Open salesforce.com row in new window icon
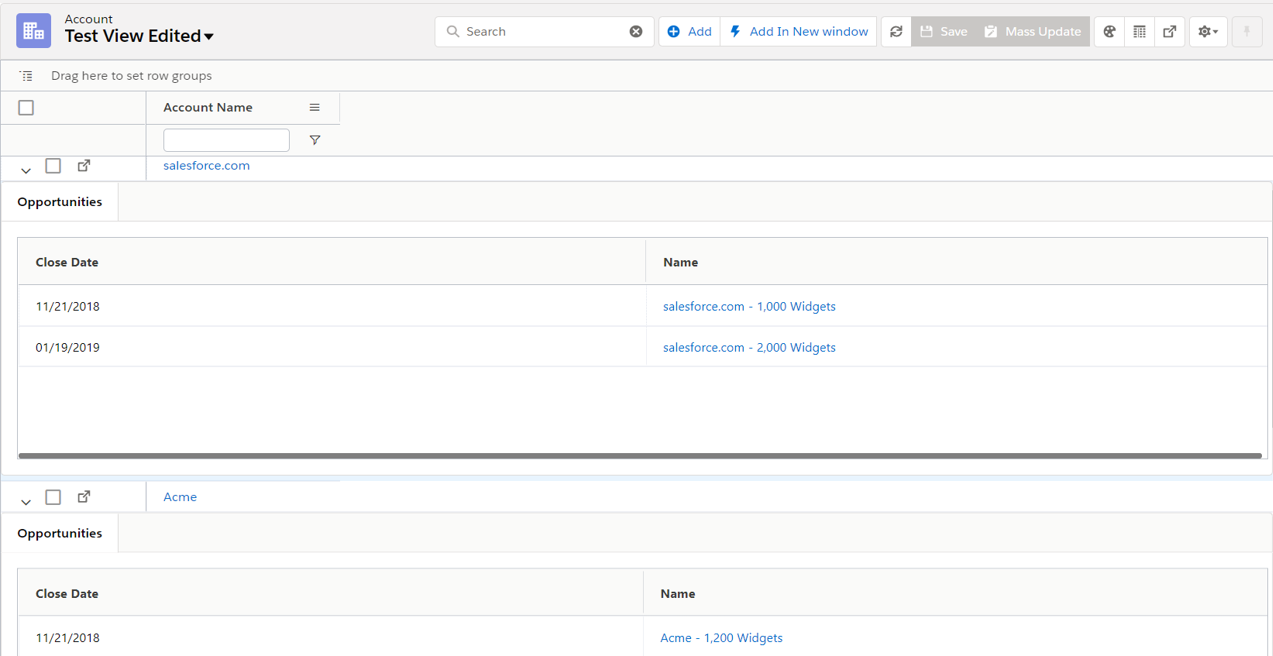1273x656 pixels. (84, 166)
